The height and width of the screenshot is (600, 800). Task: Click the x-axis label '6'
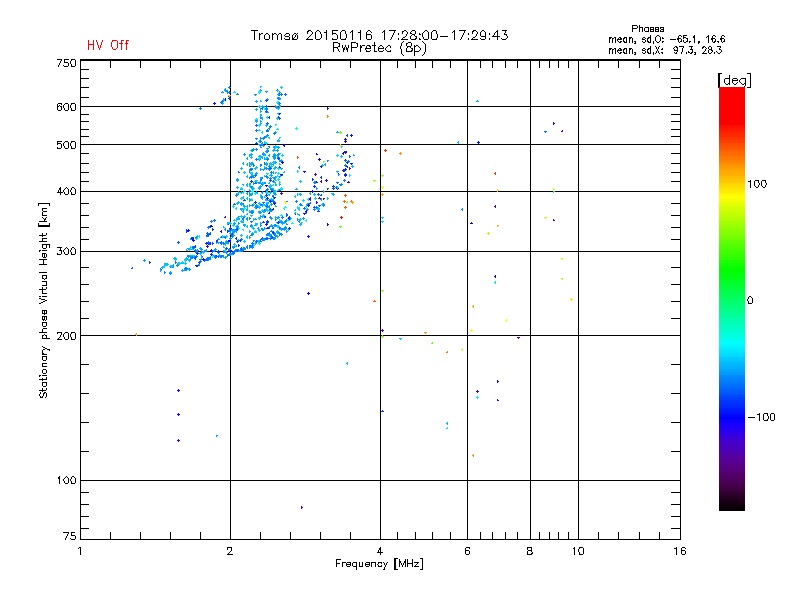467,551
